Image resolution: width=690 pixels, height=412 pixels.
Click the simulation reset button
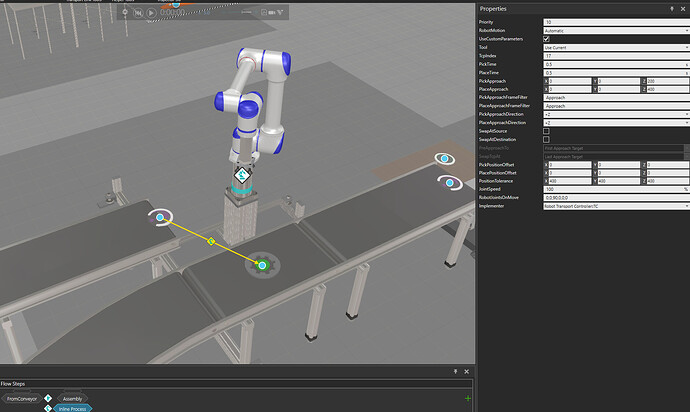click(138, 13)
